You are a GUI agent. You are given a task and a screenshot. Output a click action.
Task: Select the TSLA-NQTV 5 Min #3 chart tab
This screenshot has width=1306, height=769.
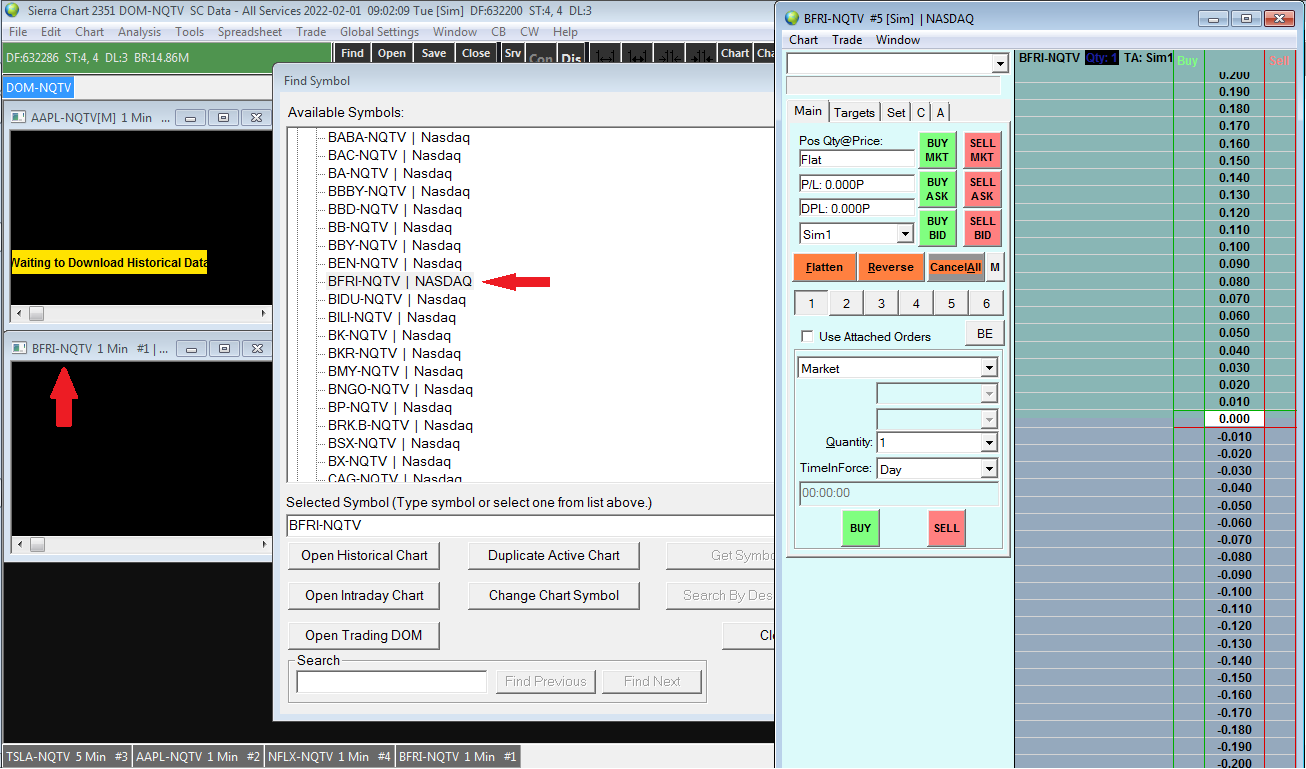(67, 757)
